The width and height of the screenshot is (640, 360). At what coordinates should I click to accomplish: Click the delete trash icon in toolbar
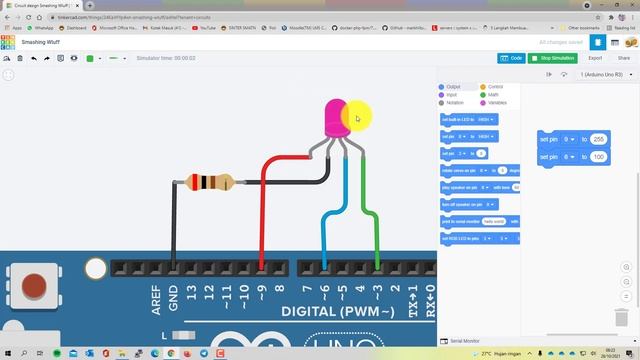(20, 58)
